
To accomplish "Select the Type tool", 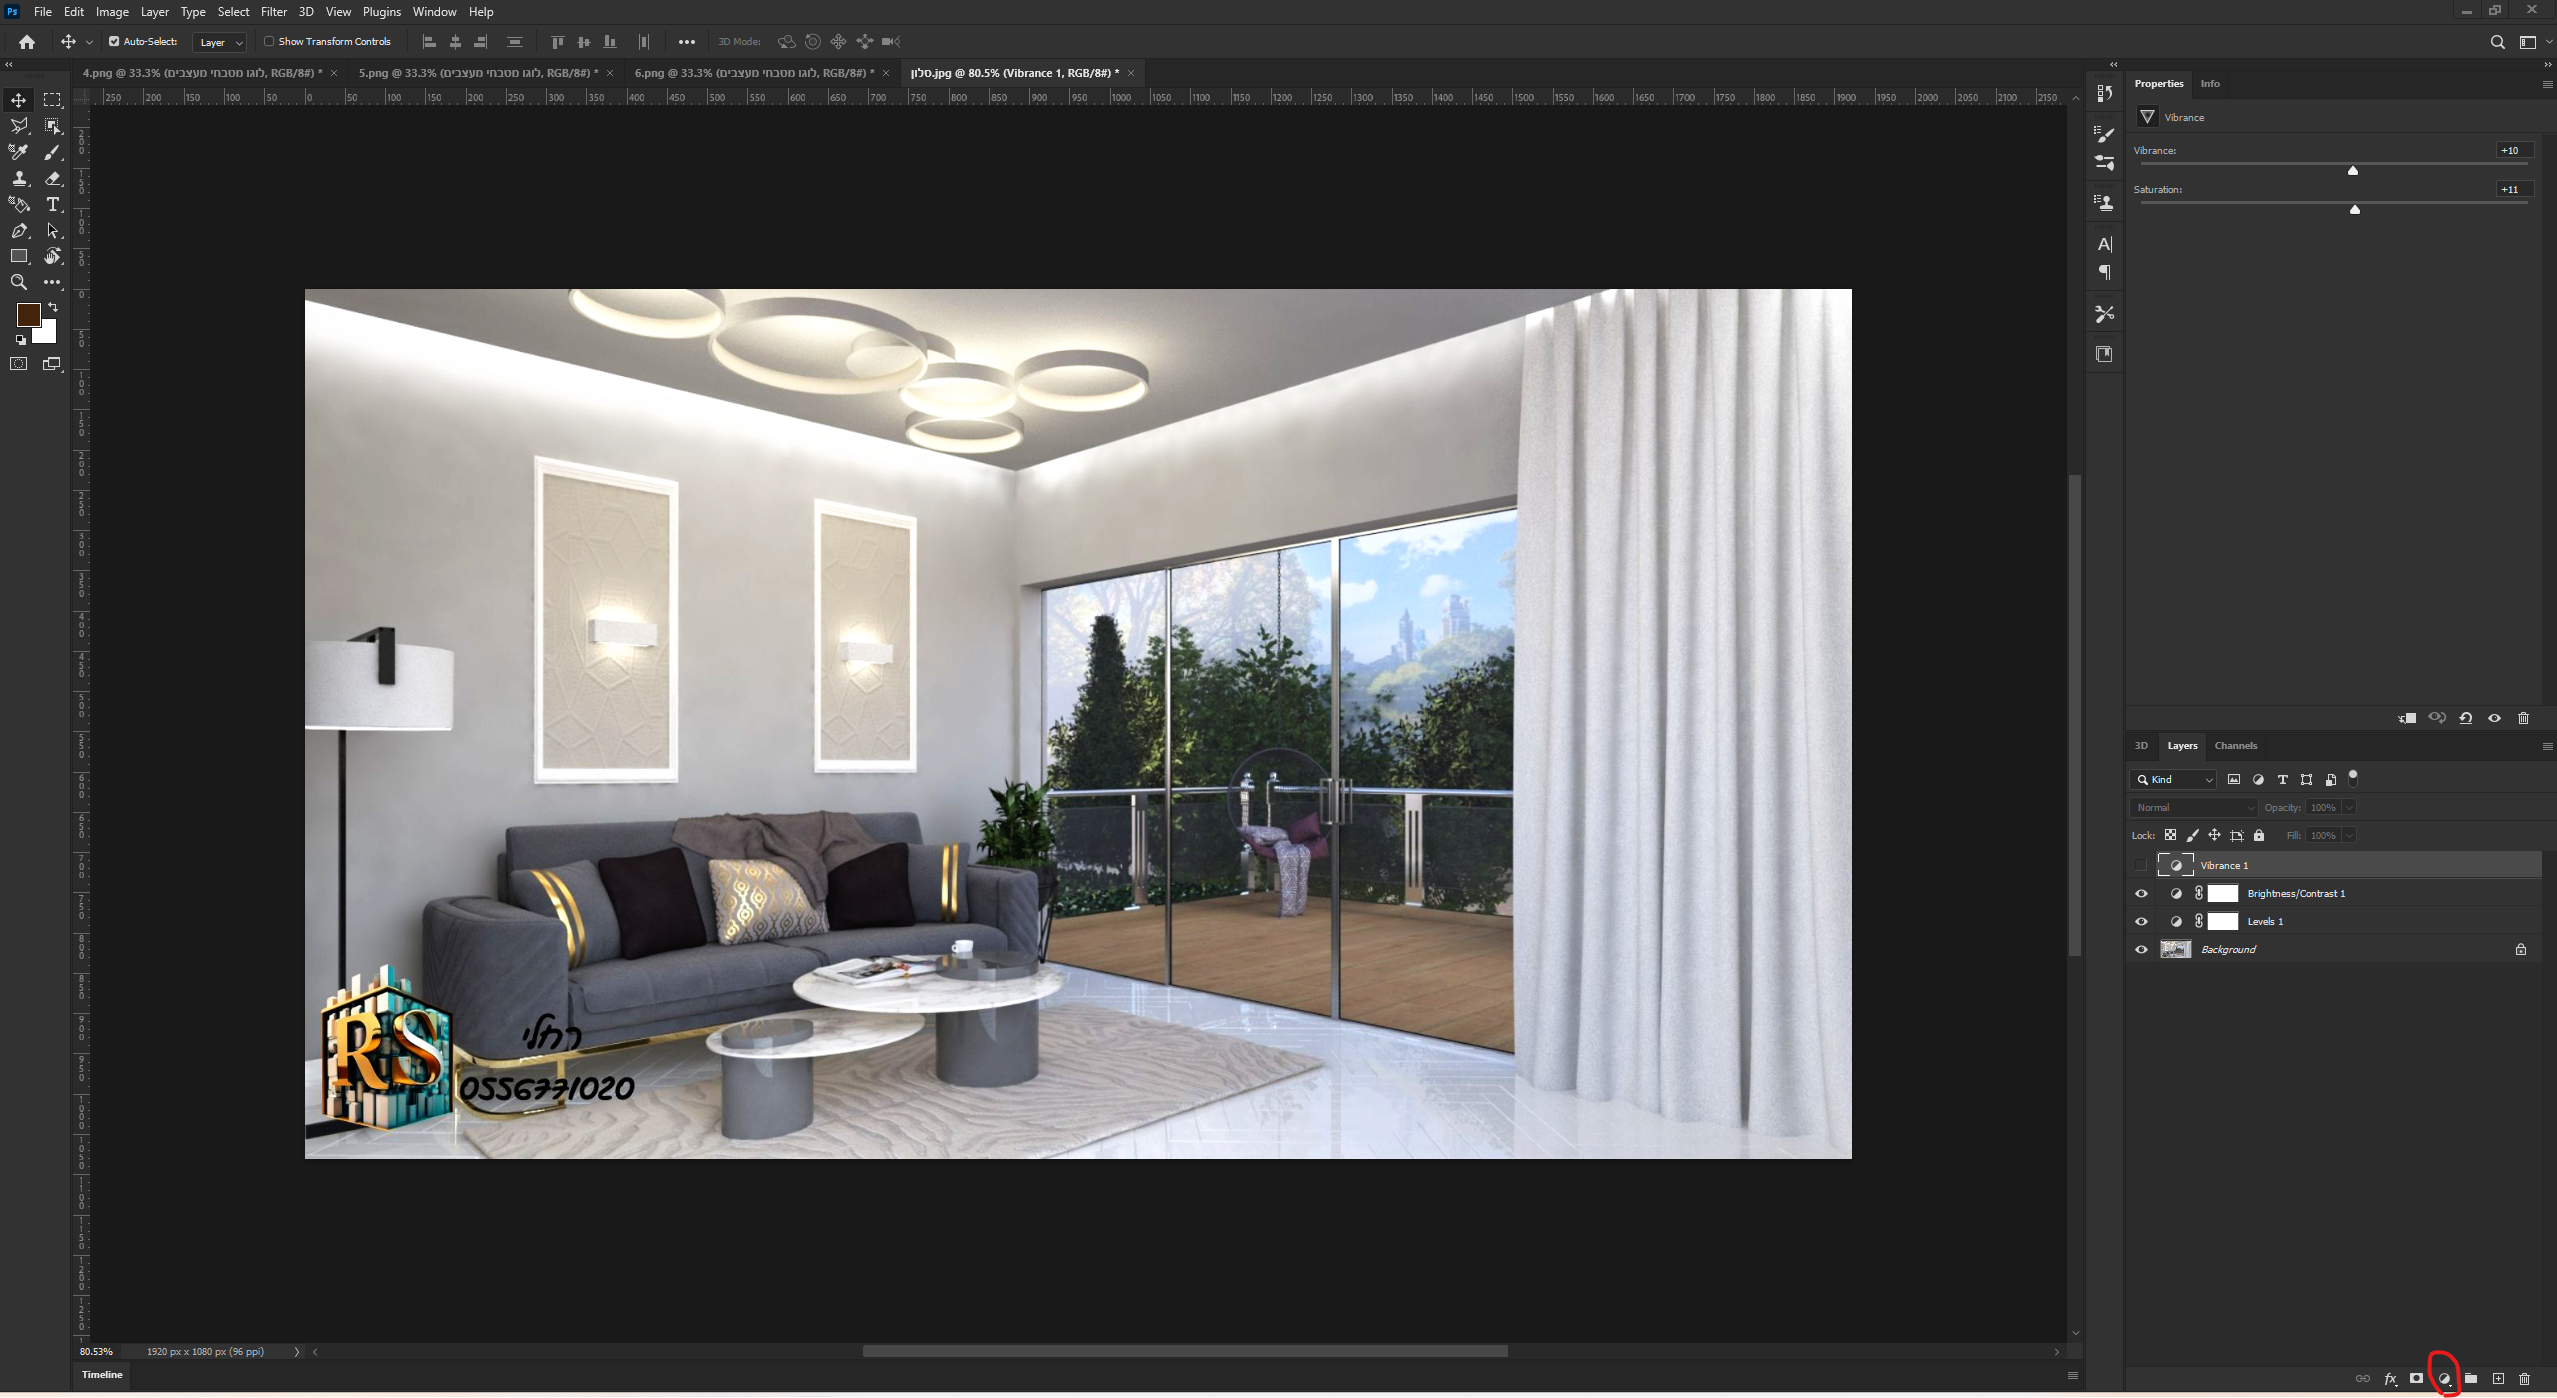I will (x=53, y=205).
